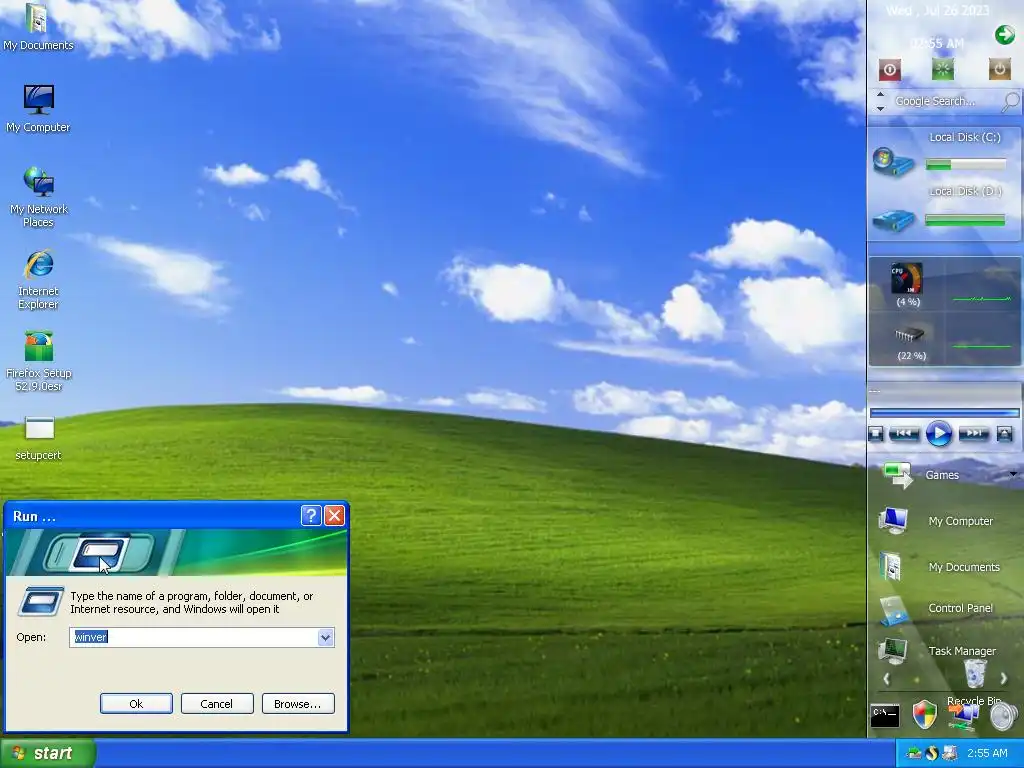Click the Run dialog help question-mark button

(x=311, y=516)
